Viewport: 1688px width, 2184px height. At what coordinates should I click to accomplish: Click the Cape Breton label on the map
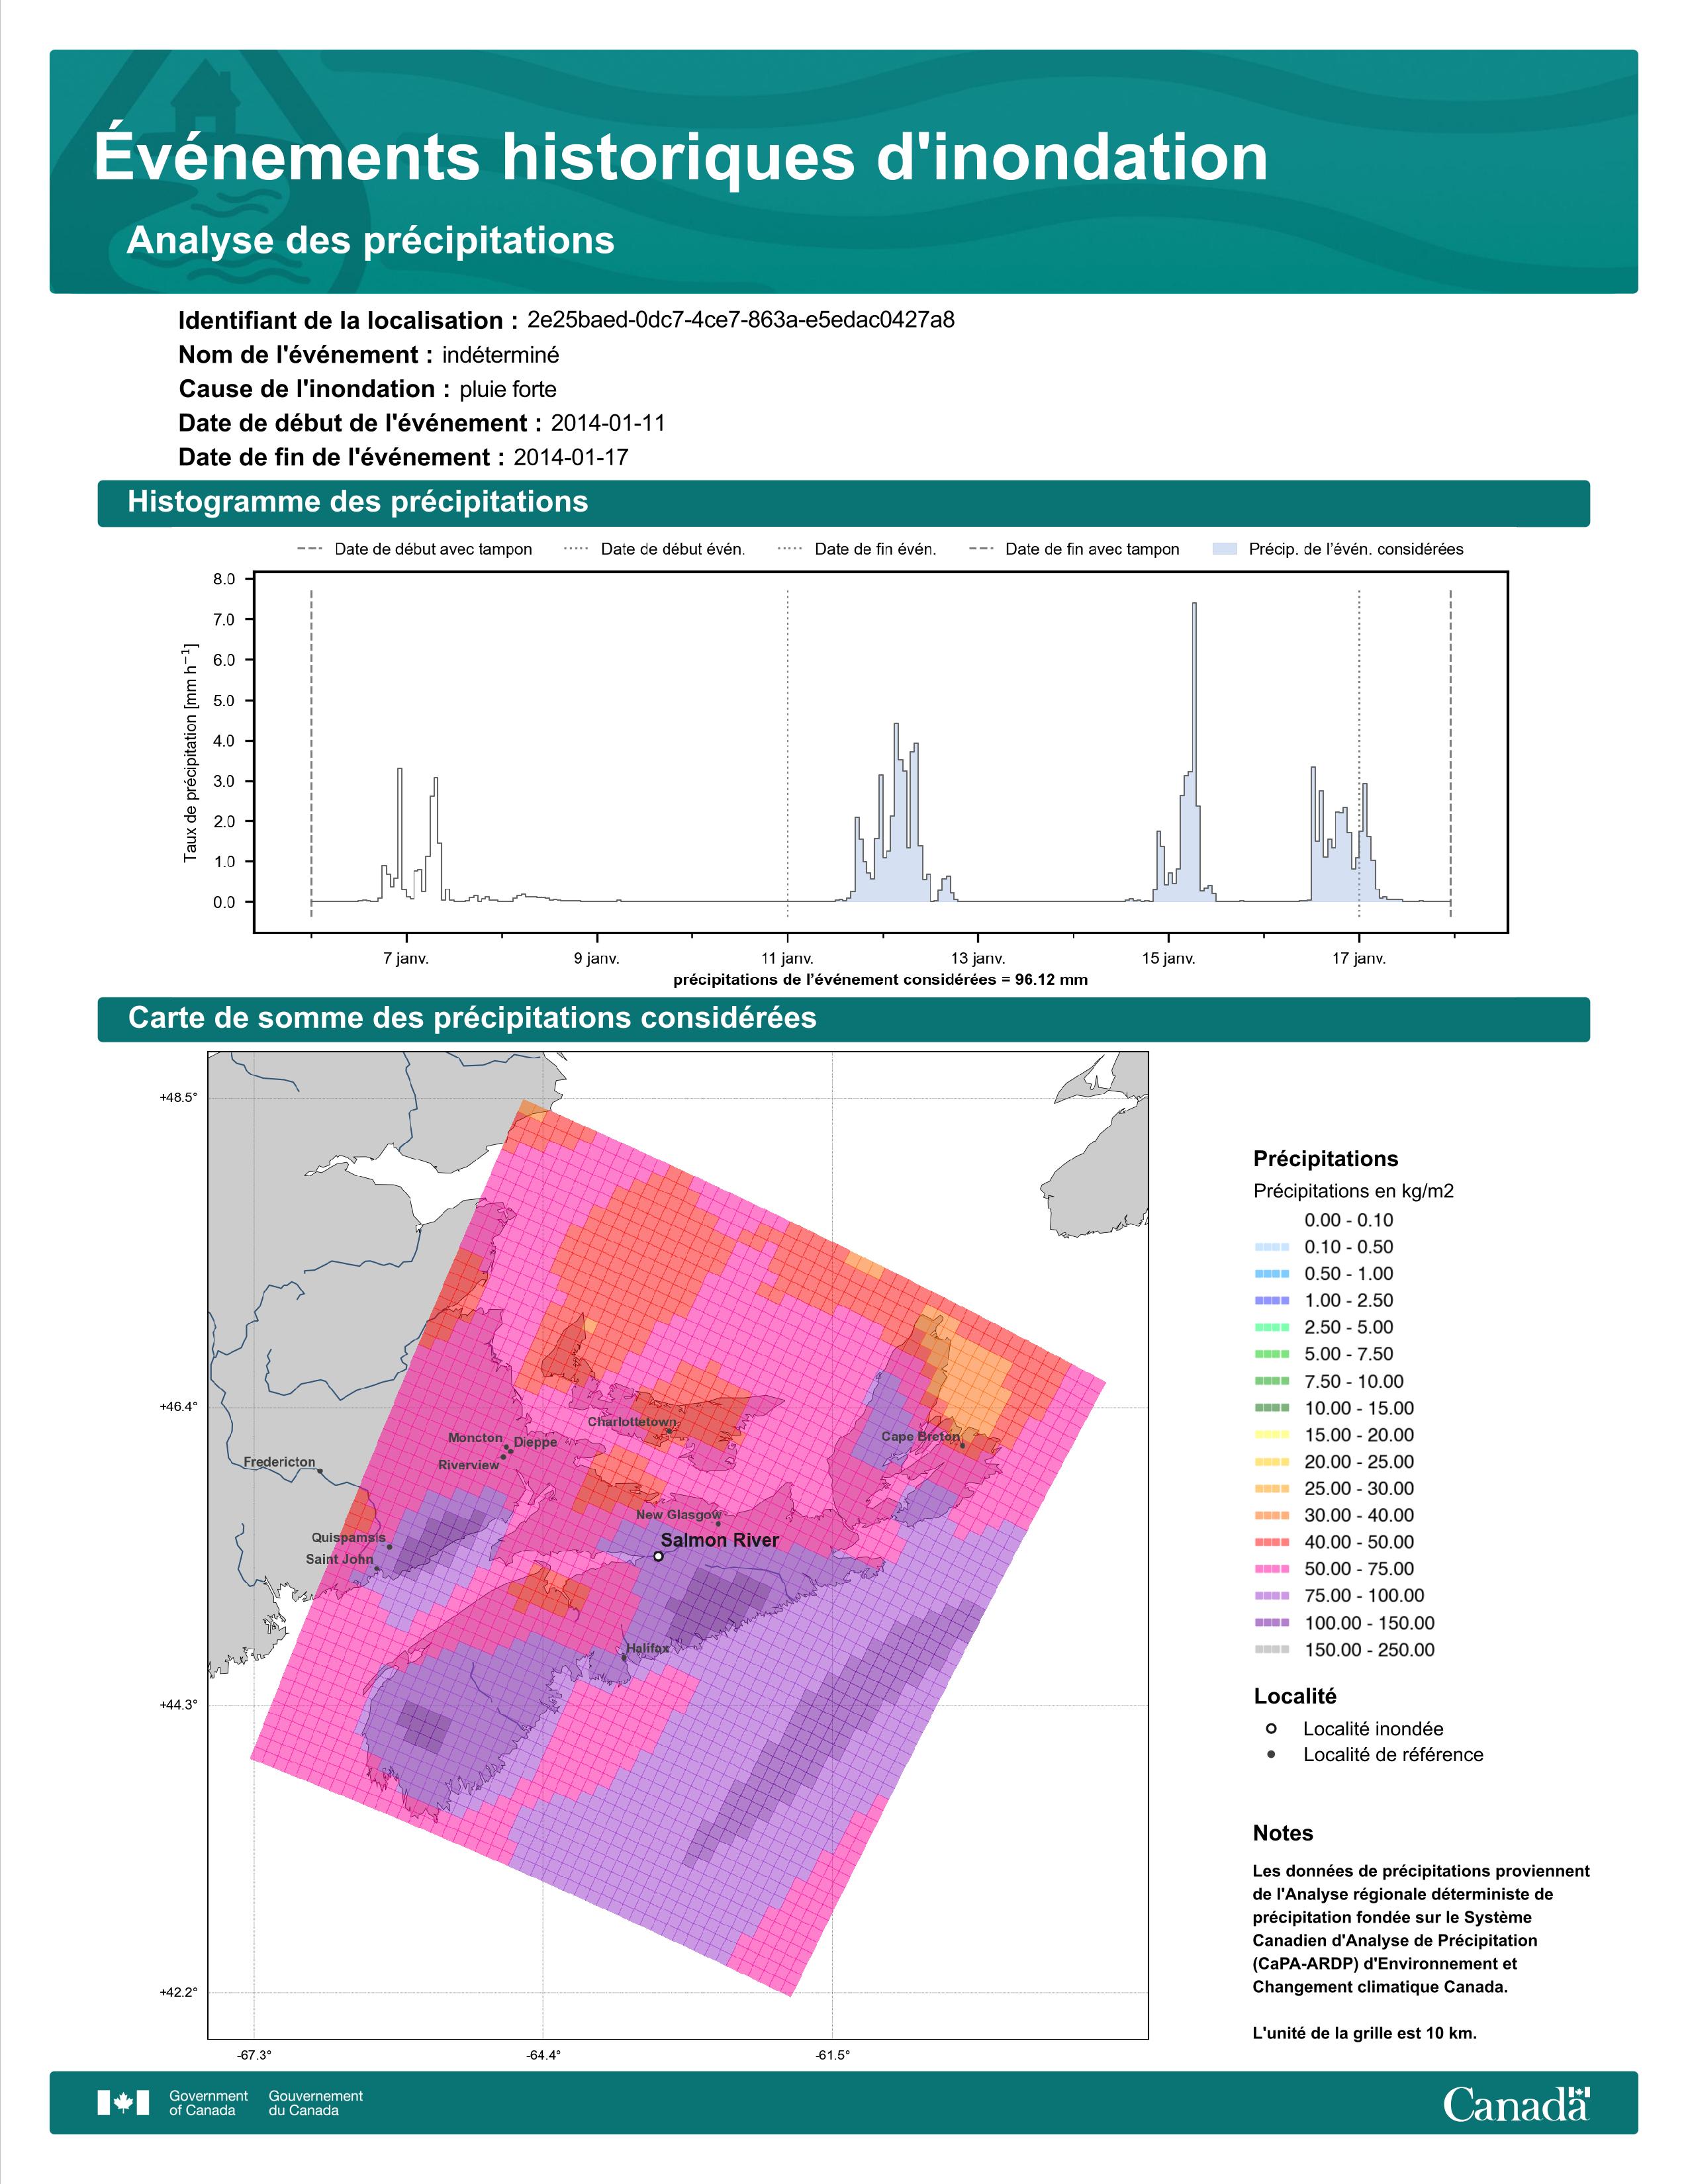(x=920, y=1436)
